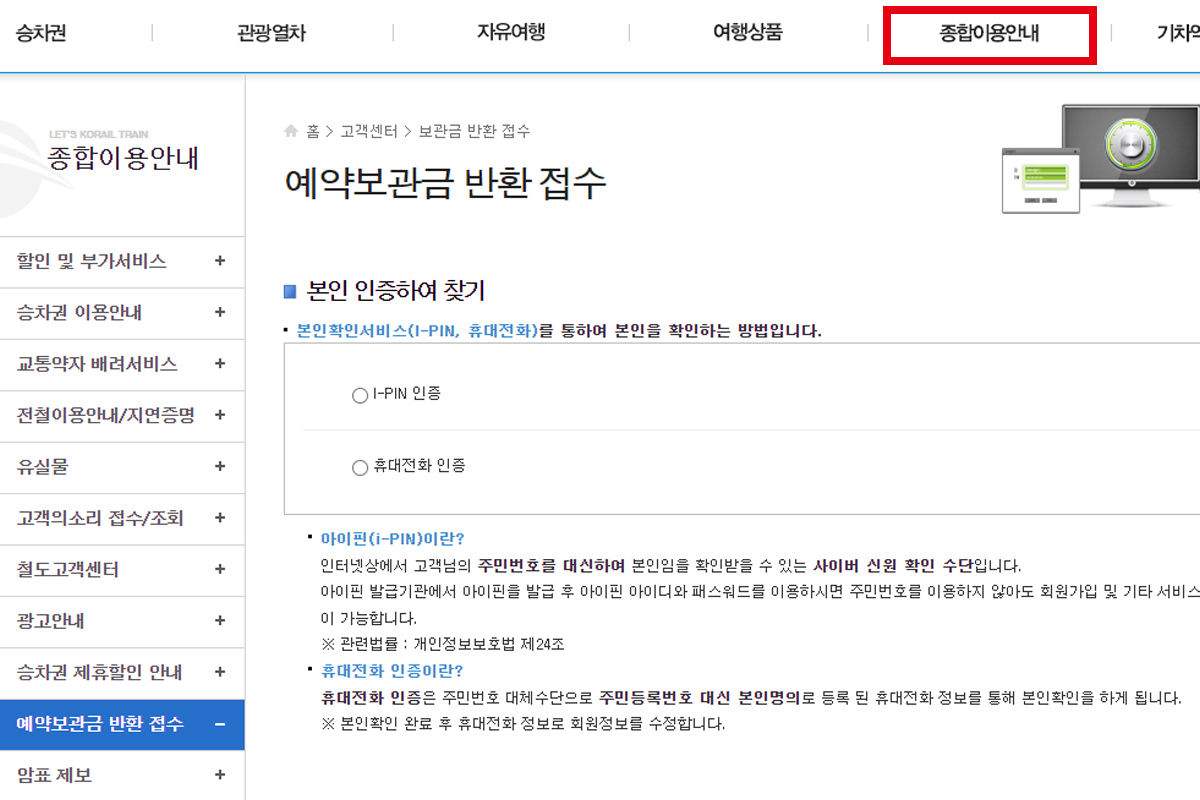Expand the 할인 및 부가서비스 plus icon

pyautogui.click(x=220, y=262)
